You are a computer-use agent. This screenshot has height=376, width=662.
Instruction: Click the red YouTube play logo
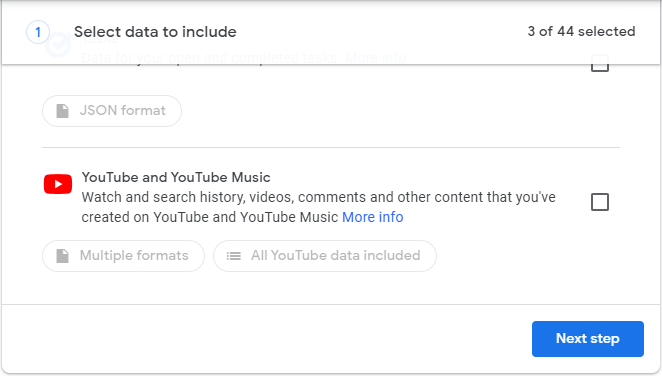coord(58,184)
